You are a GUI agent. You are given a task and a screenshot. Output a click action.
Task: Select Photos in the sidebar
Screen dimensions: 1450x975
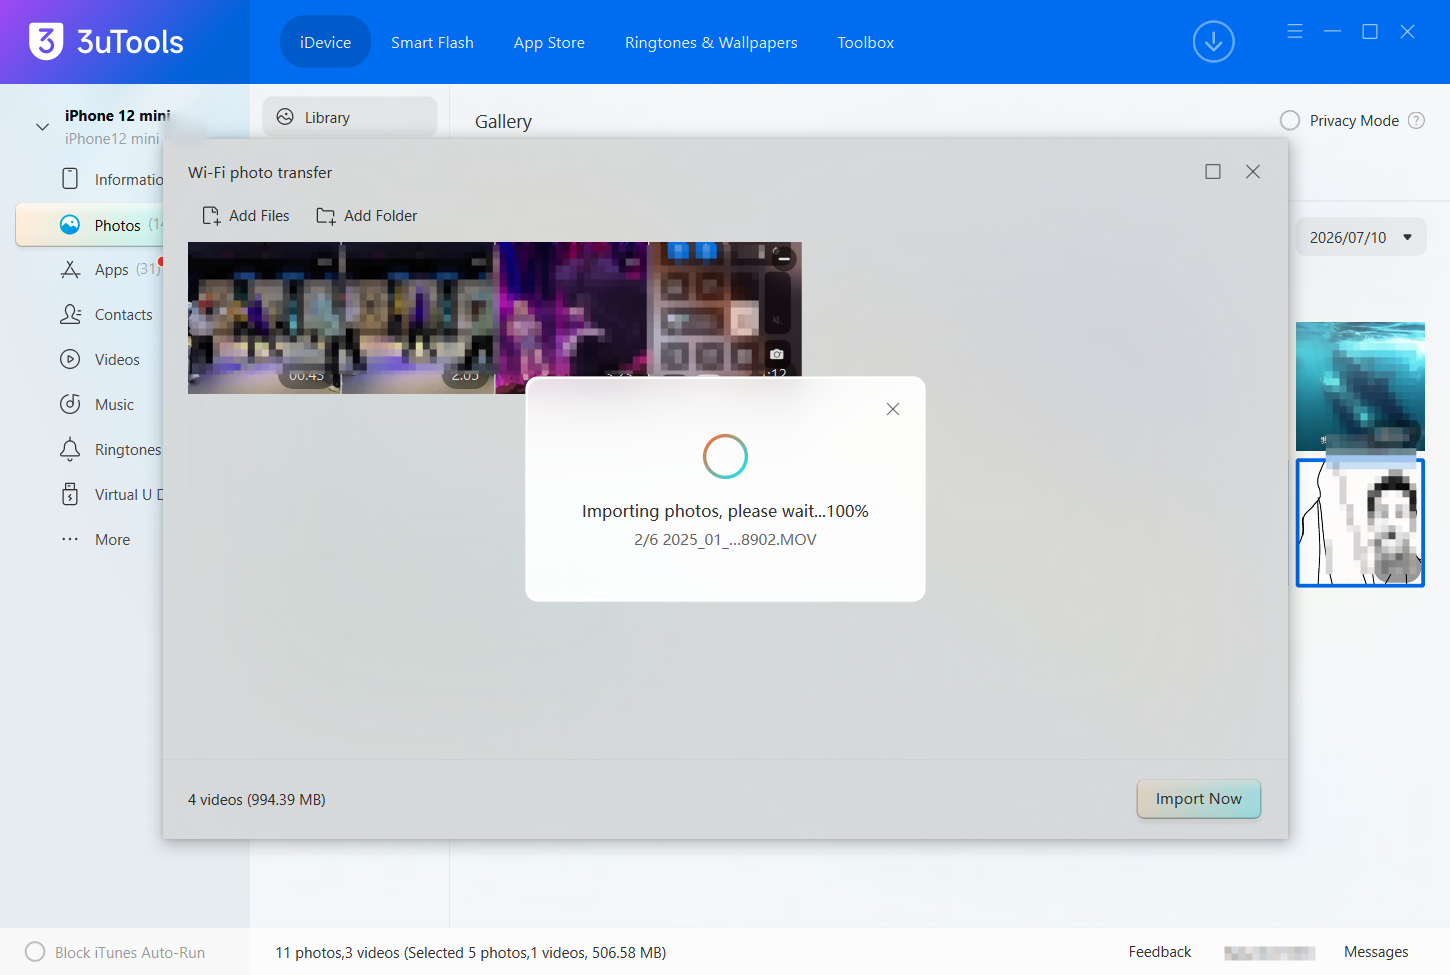(90, 225)
